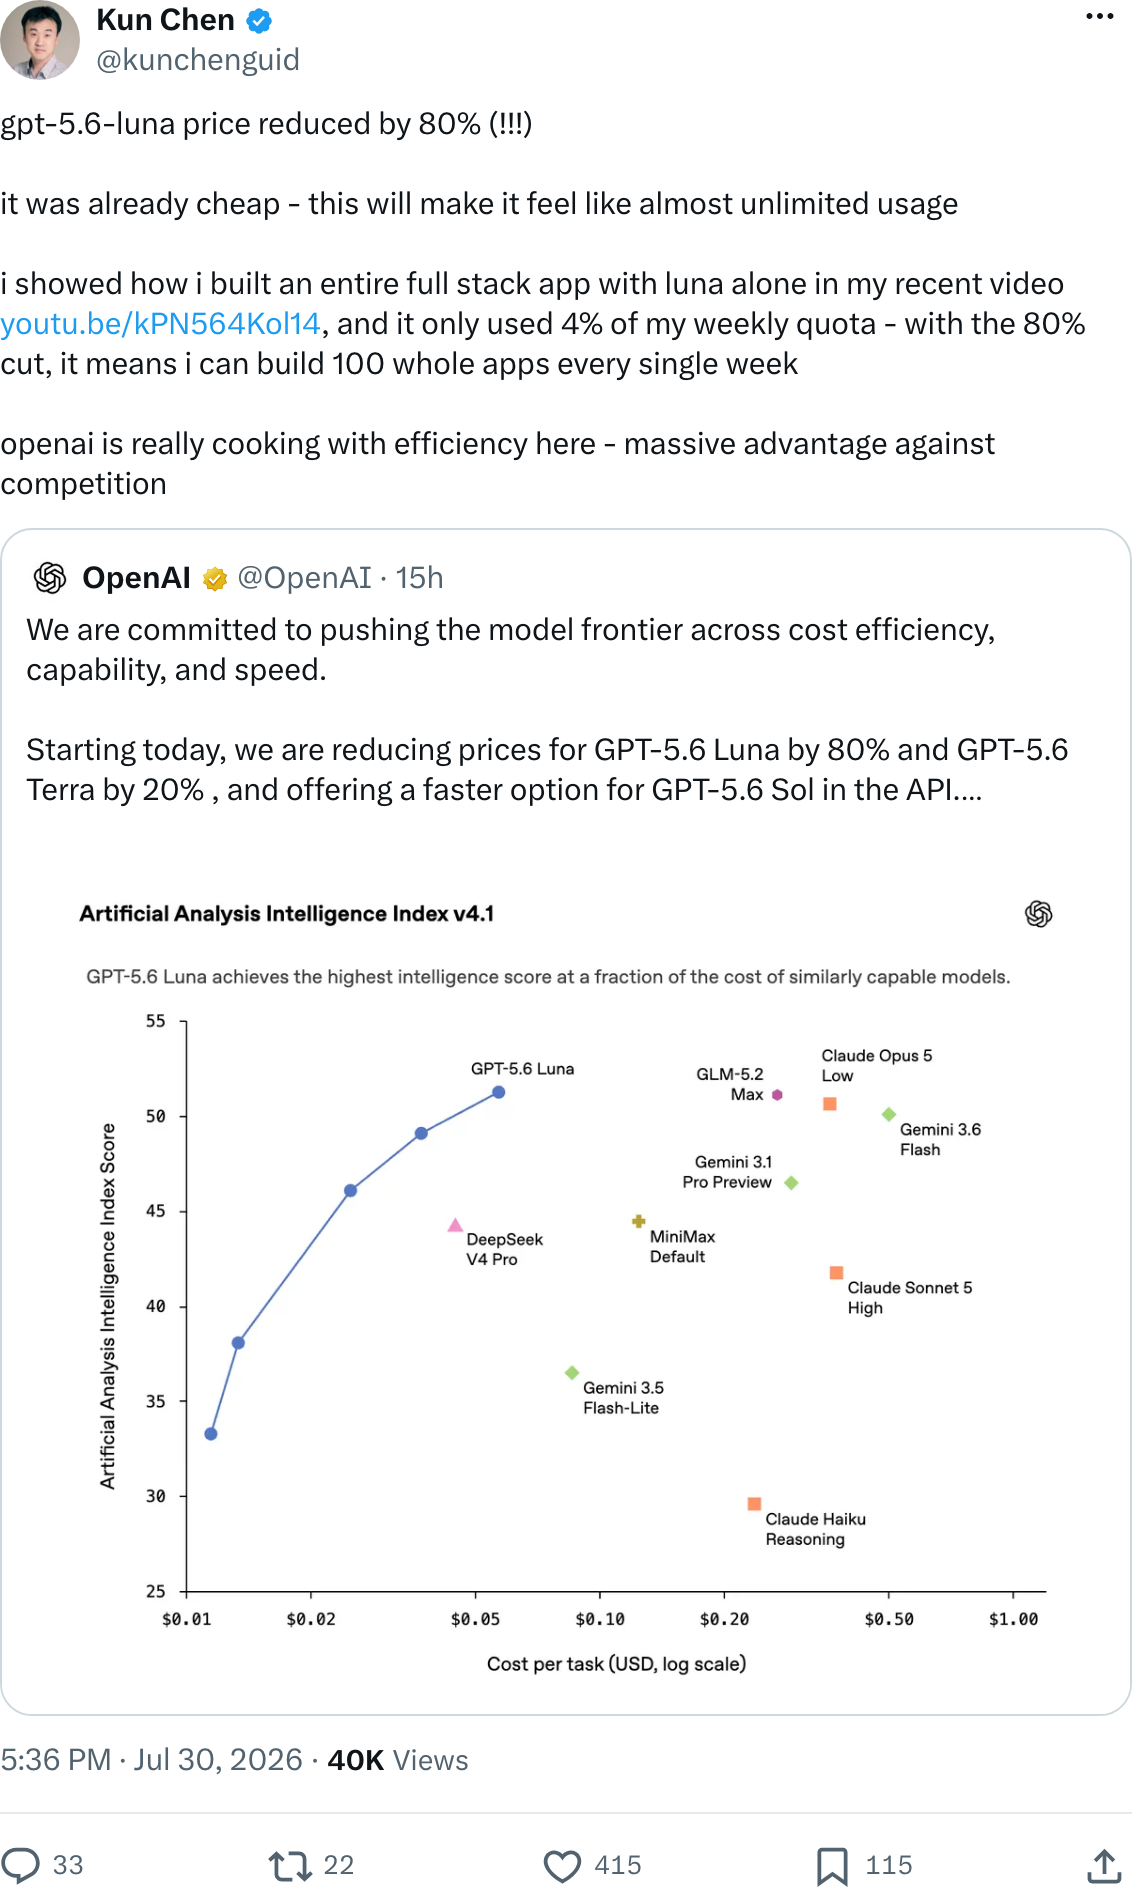Open the @OpenAI handle in quote
The height and width of the screenshot is (1888, 1132).
[x=304, y=578]
